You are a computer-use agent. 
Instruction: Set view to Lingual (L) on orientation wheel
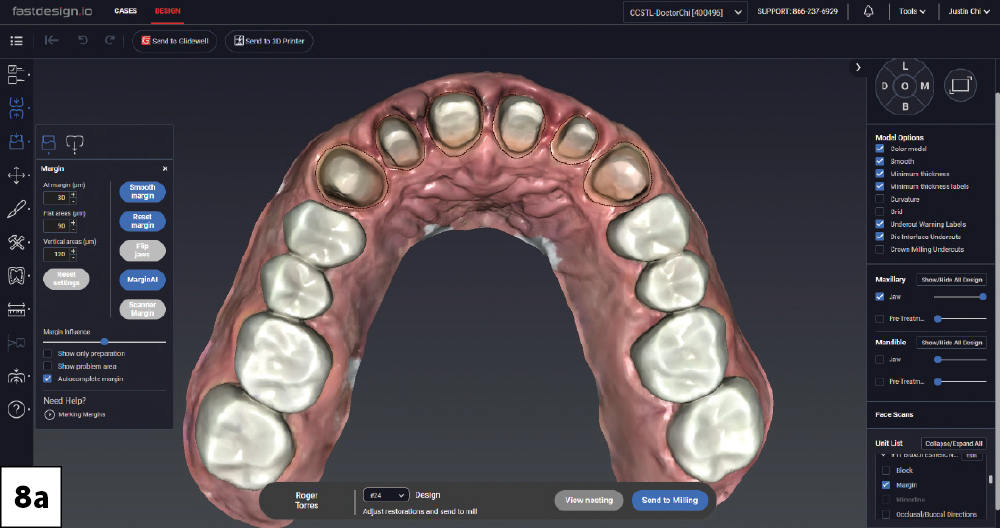(905, 66)
